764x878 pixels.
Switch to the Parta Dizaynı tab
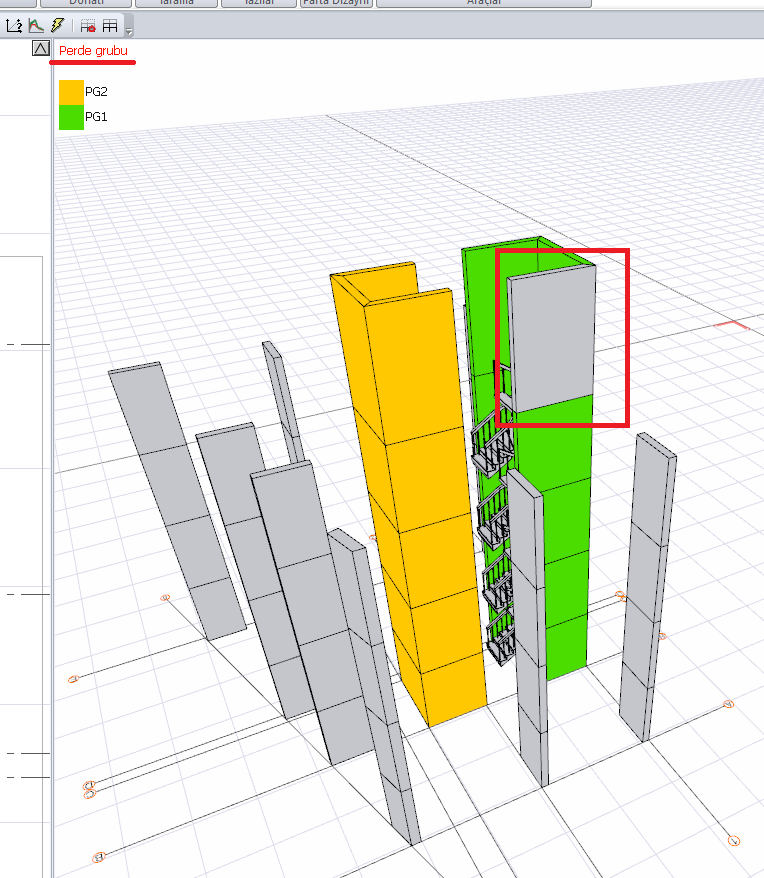pos(336,3)
